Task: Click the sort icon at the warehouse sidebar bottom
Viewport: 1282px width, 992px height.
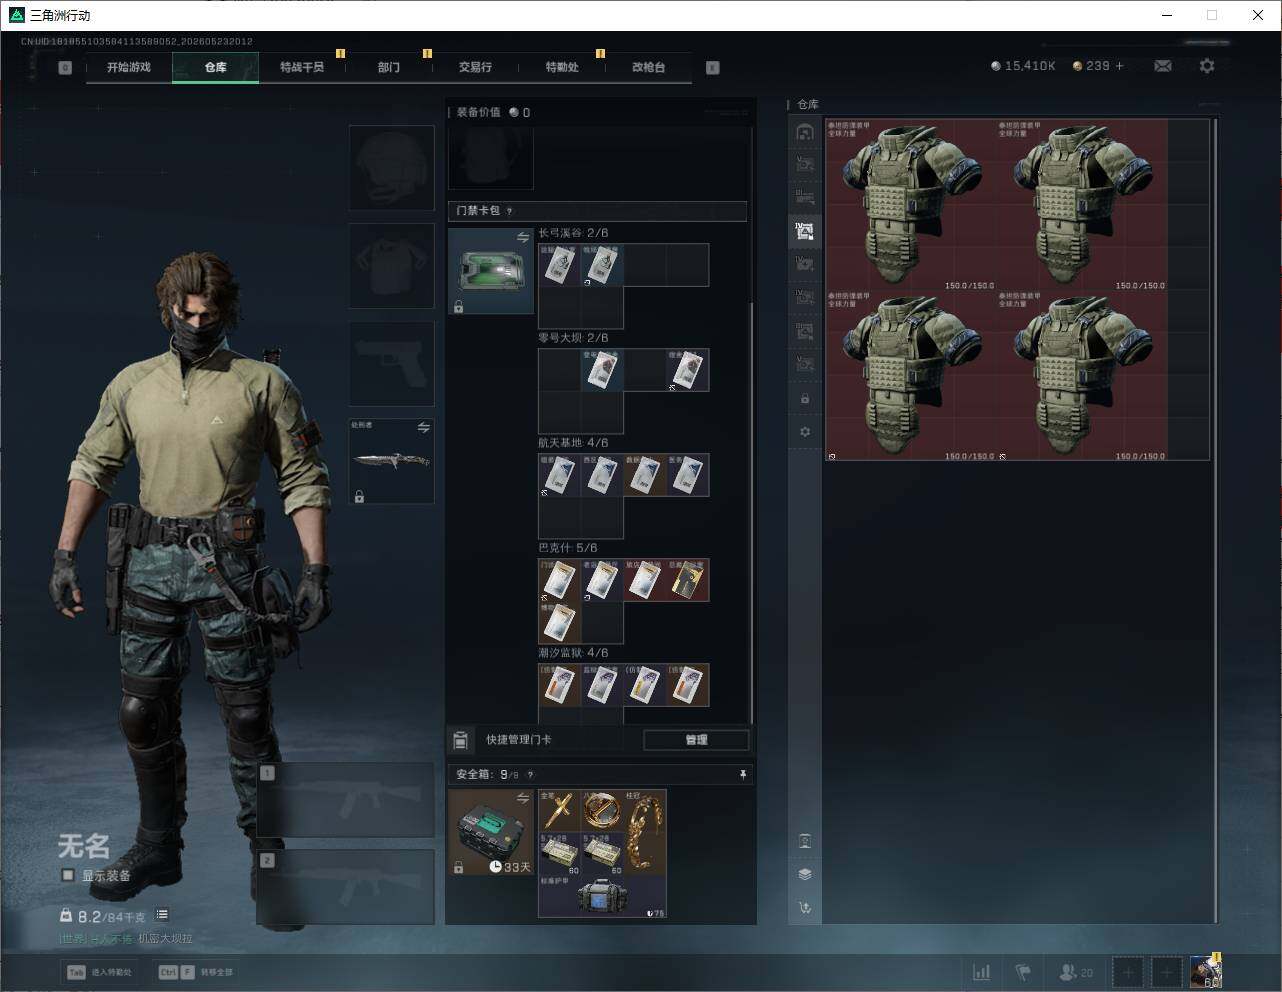Action: 805,908
